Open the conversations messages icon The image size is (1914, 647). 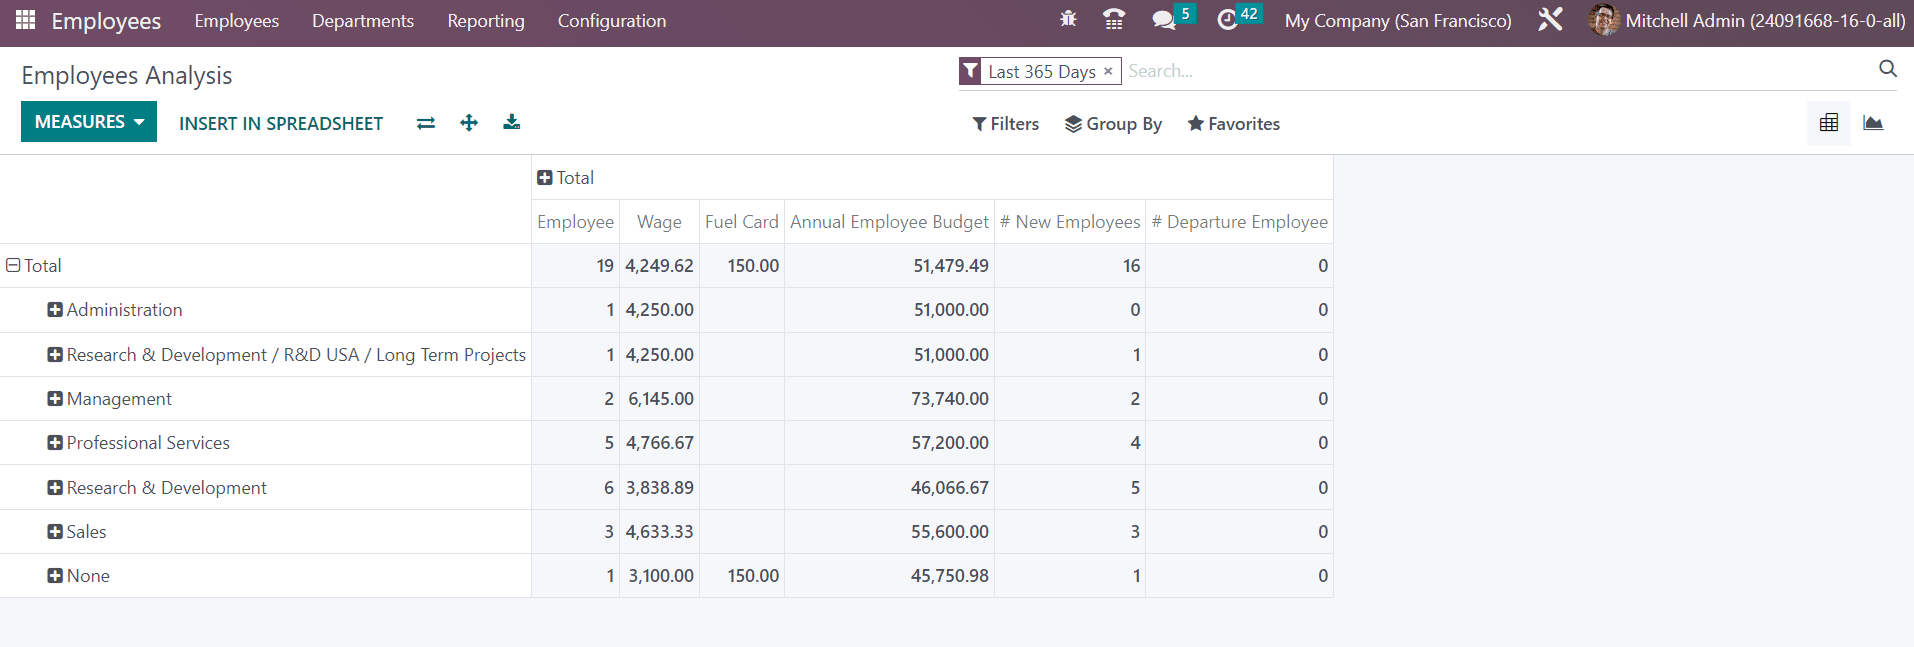1164,20
